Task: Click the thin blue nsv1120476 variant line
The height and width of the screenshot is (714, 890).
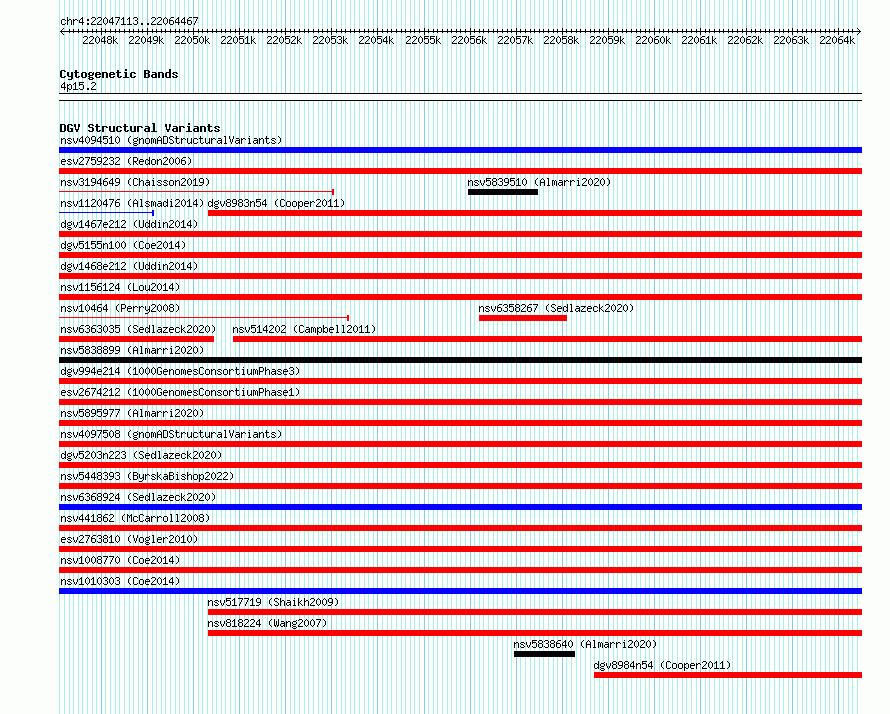Action: coord(107,213)
